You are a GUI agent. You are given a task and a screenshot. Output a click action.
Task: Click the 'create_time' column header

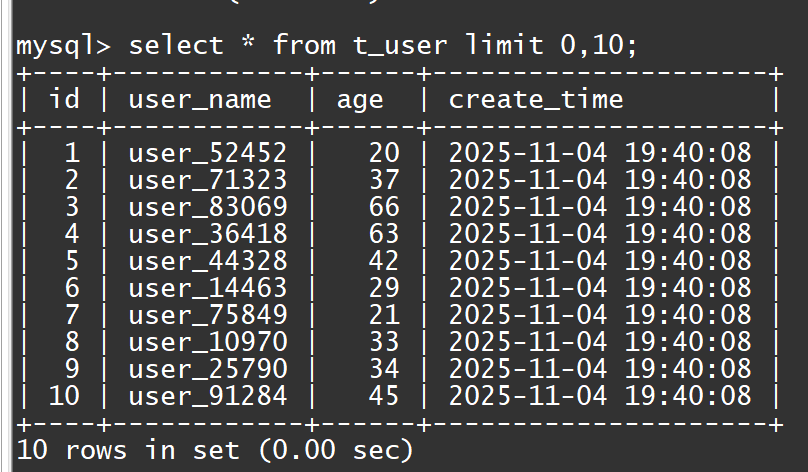coord(536,99)
